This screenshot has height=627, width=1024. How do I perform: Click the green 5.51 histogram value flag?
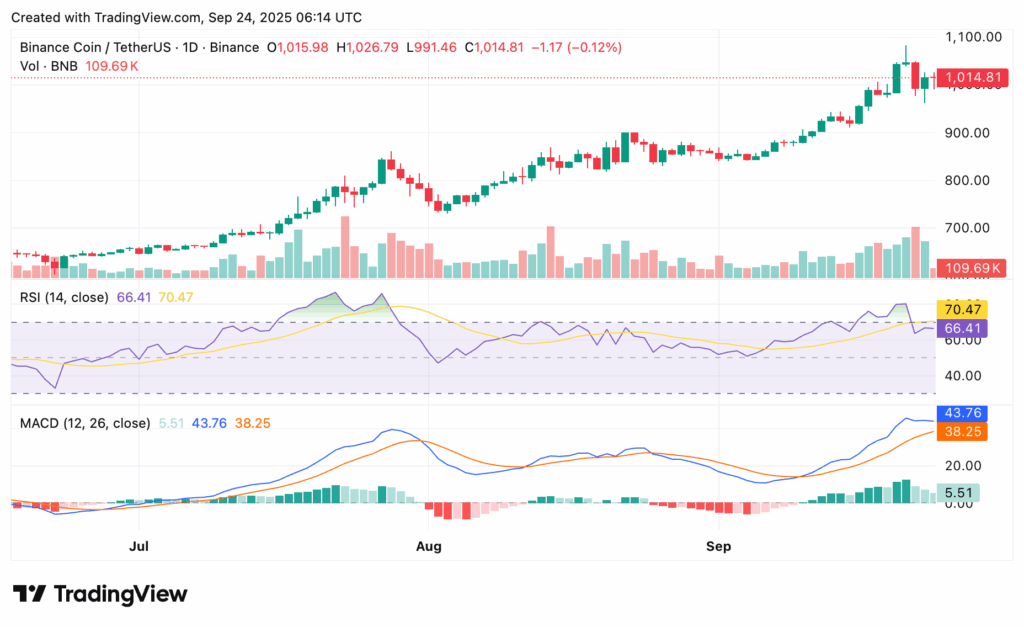click(960, 494)
